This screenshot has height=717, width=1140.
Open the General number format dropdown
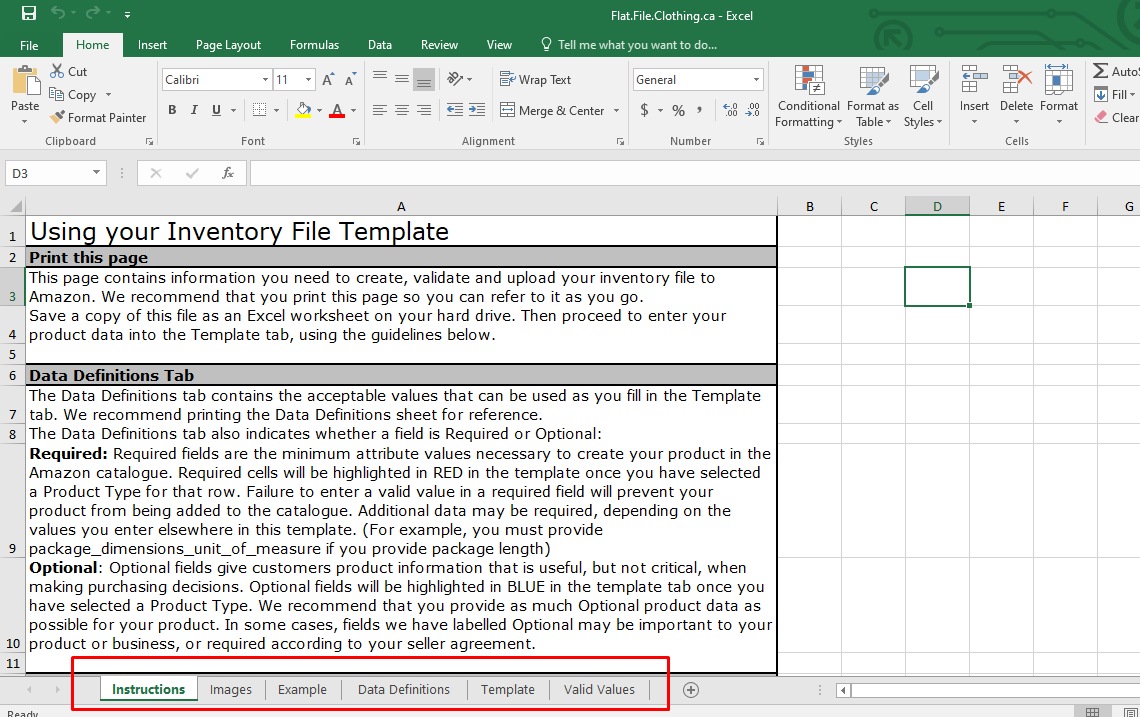coord(756,80)
